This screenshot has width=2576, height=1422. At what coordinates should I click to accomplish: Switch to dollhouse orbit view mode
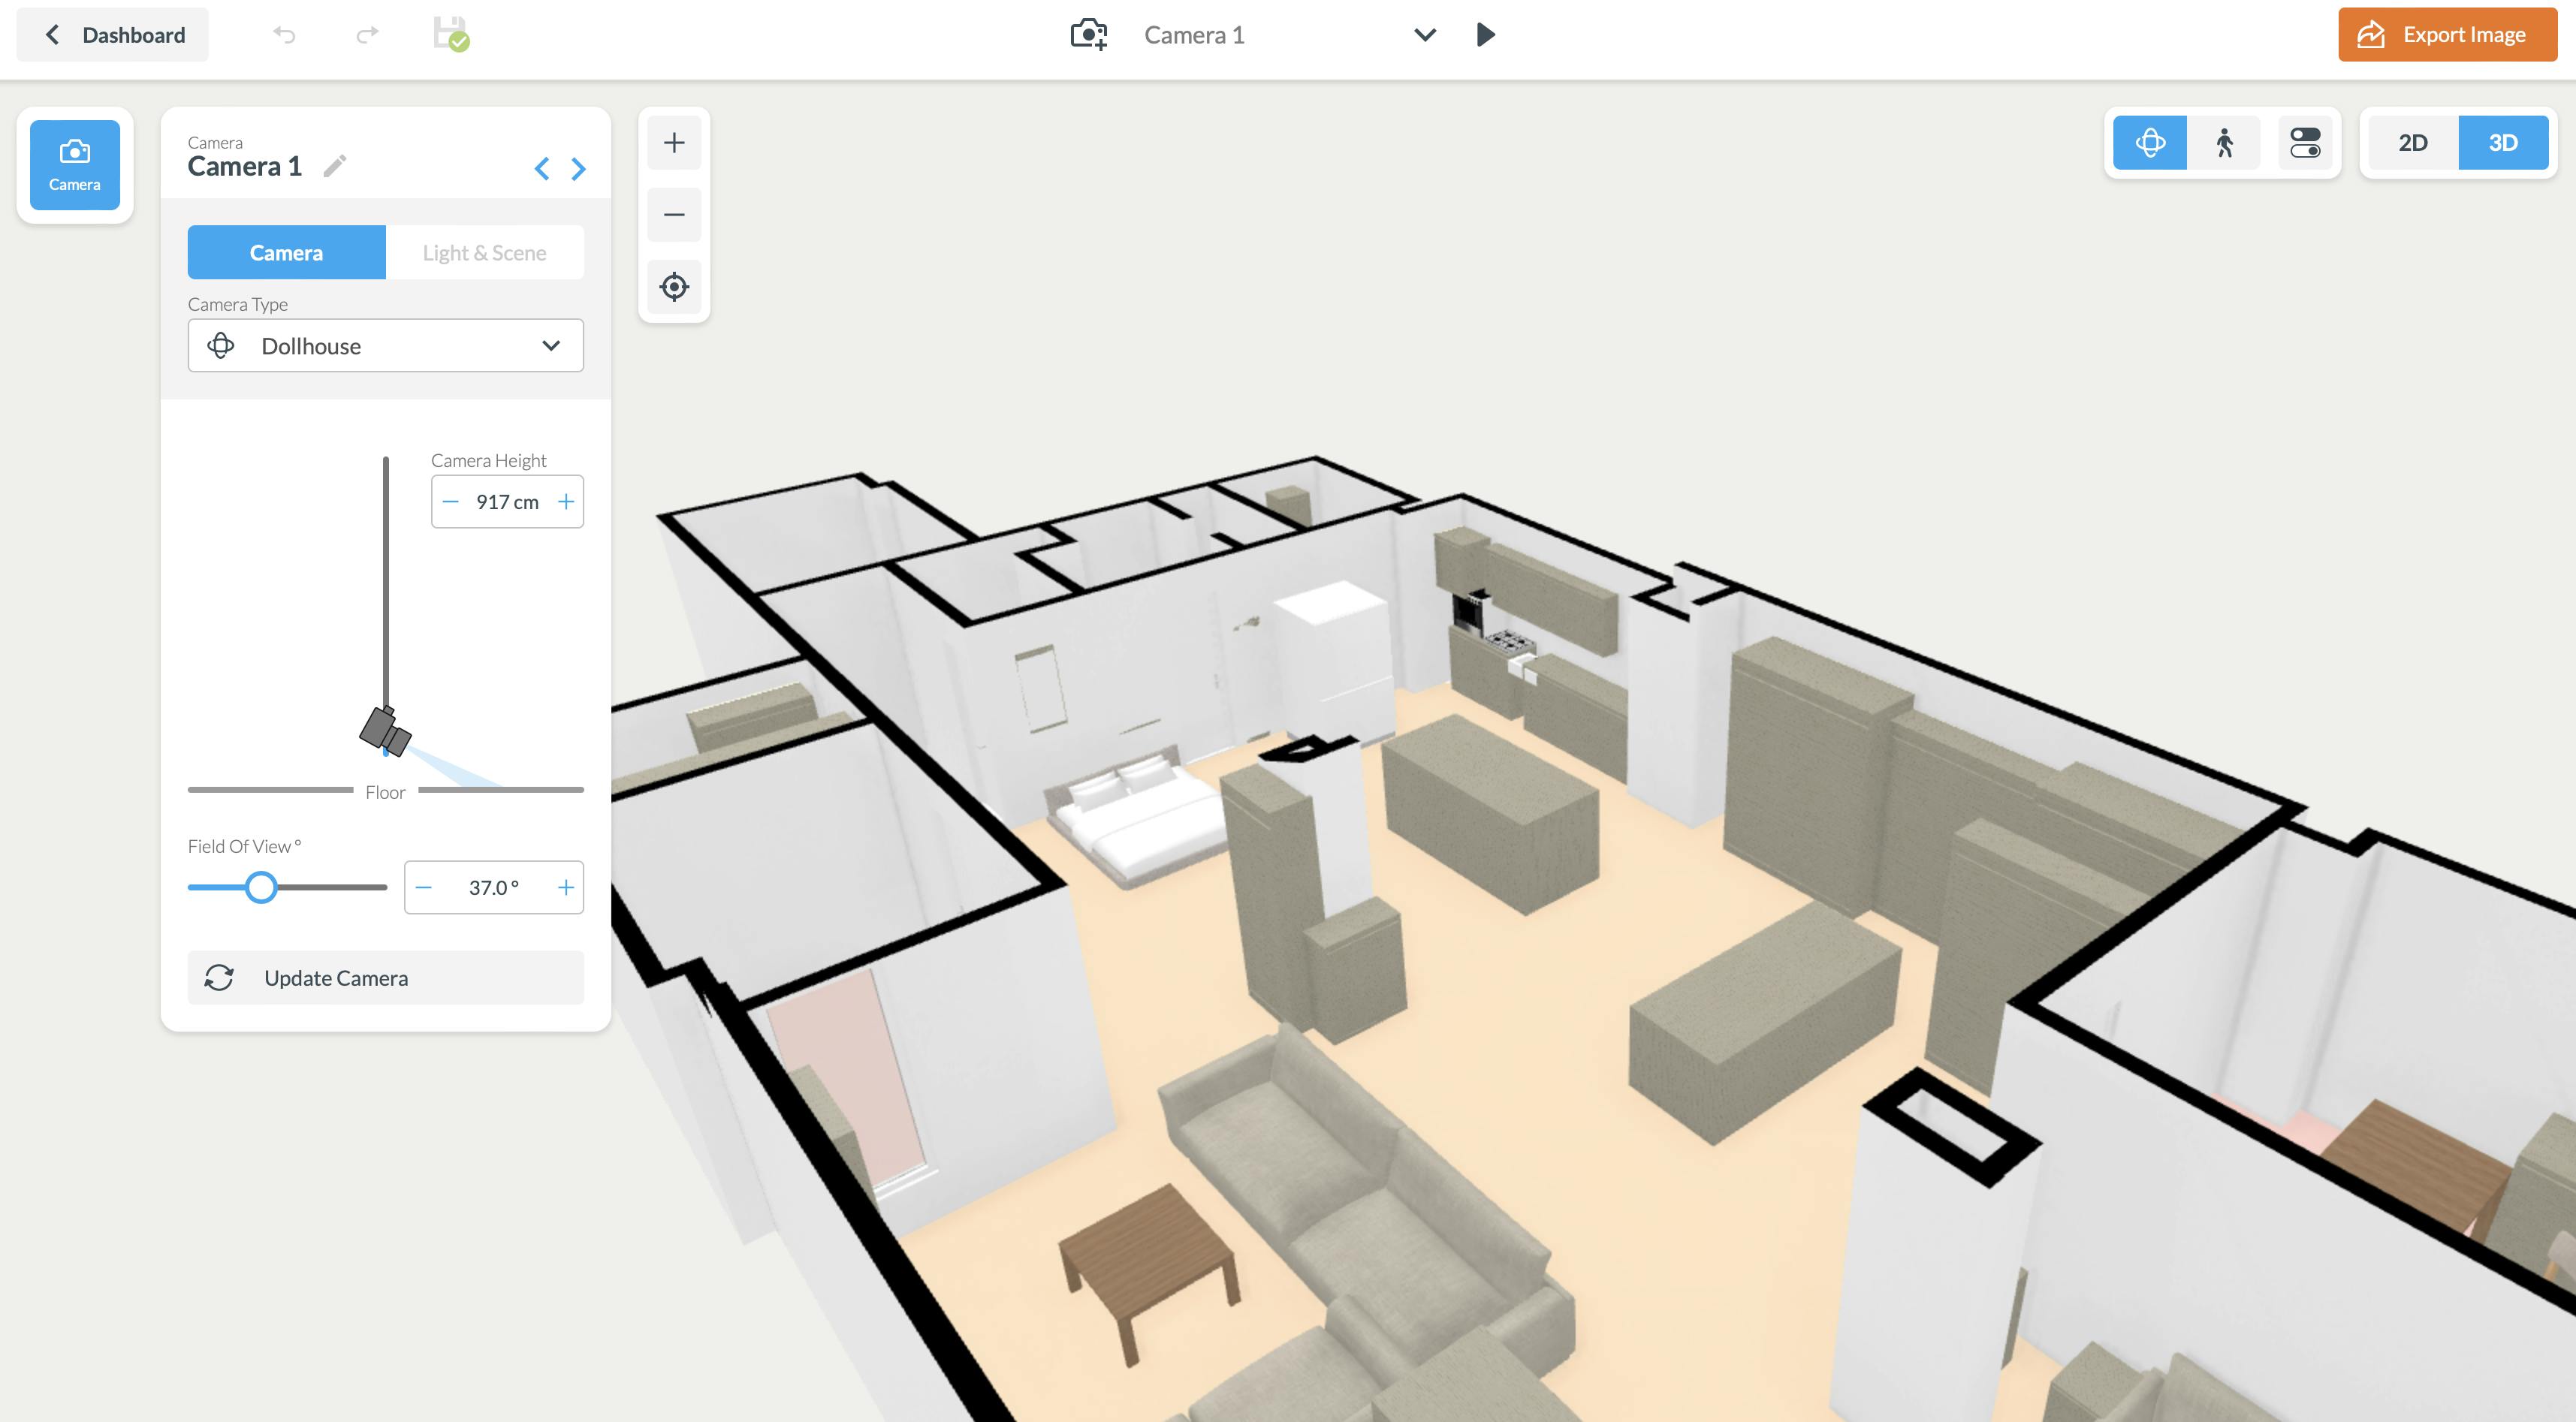pos(2150,143)
